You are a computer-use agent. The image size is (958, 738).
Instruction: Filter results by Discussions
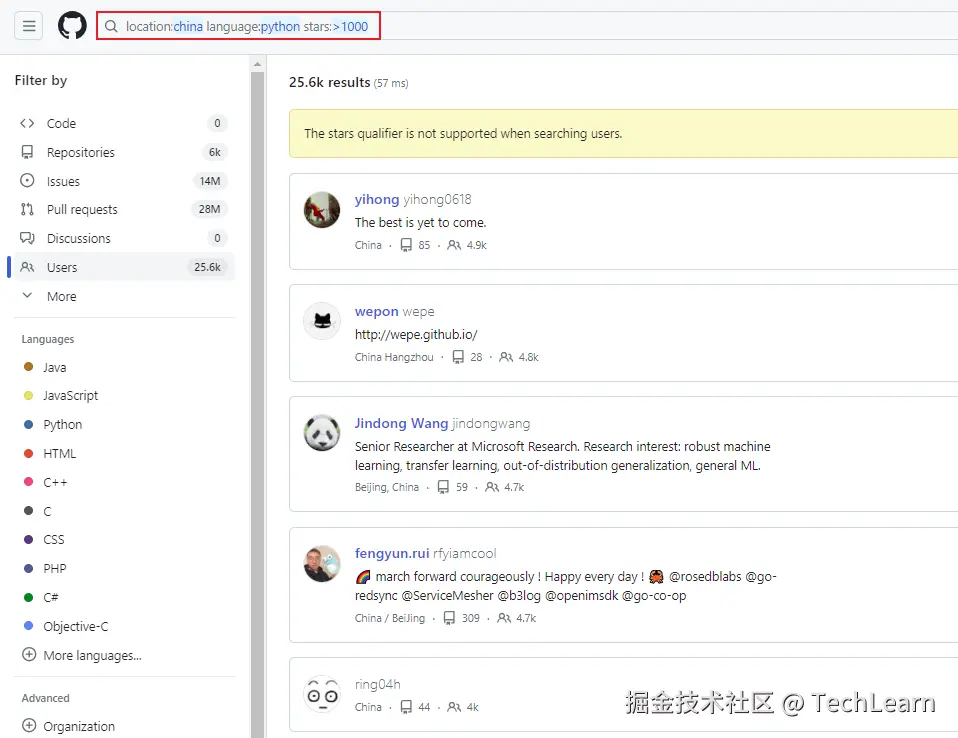click(x=124, y=238)
